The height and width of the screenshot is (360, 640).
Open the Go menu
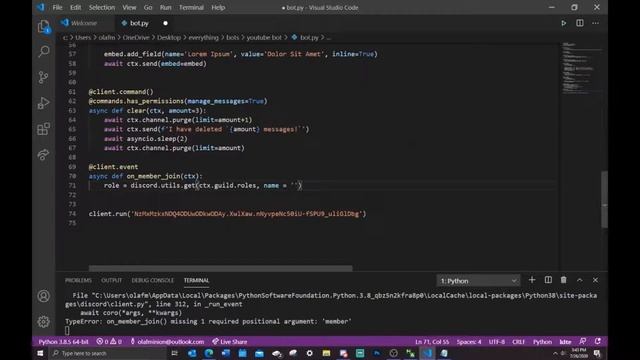pyautogui.click(x=148, y=7)
